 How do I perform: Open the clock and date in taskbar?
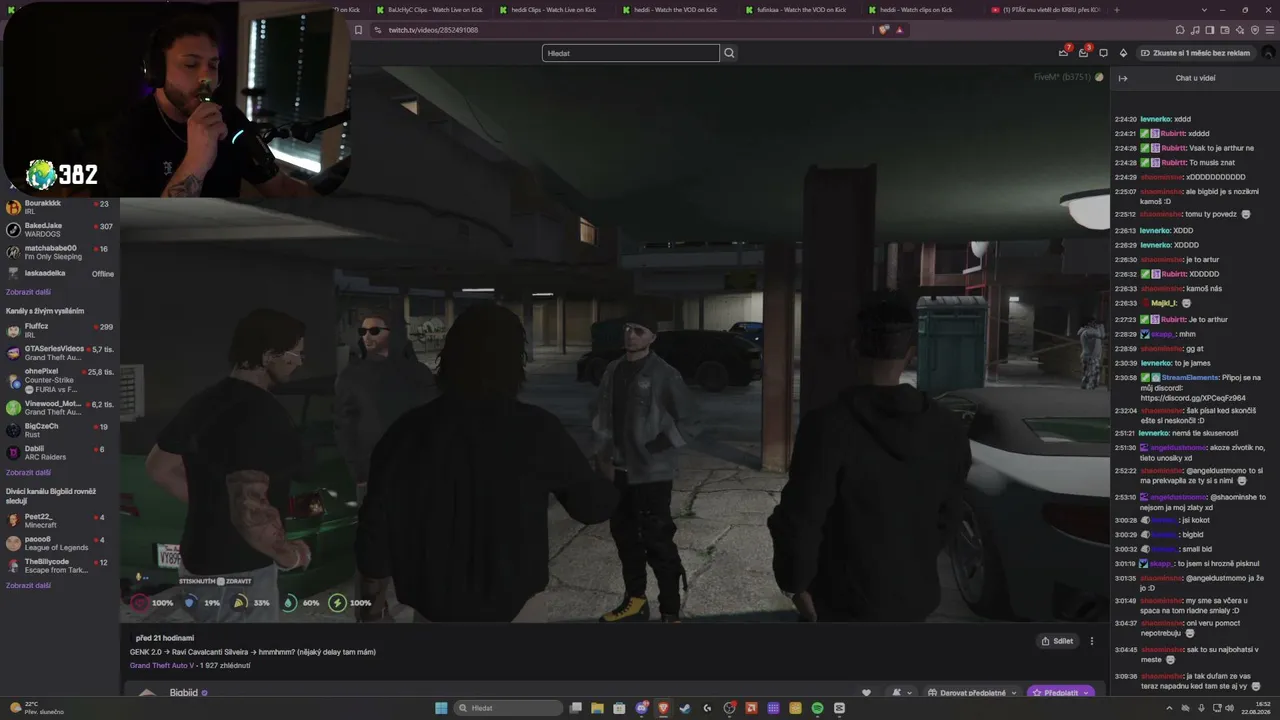tap(1257, 708)
